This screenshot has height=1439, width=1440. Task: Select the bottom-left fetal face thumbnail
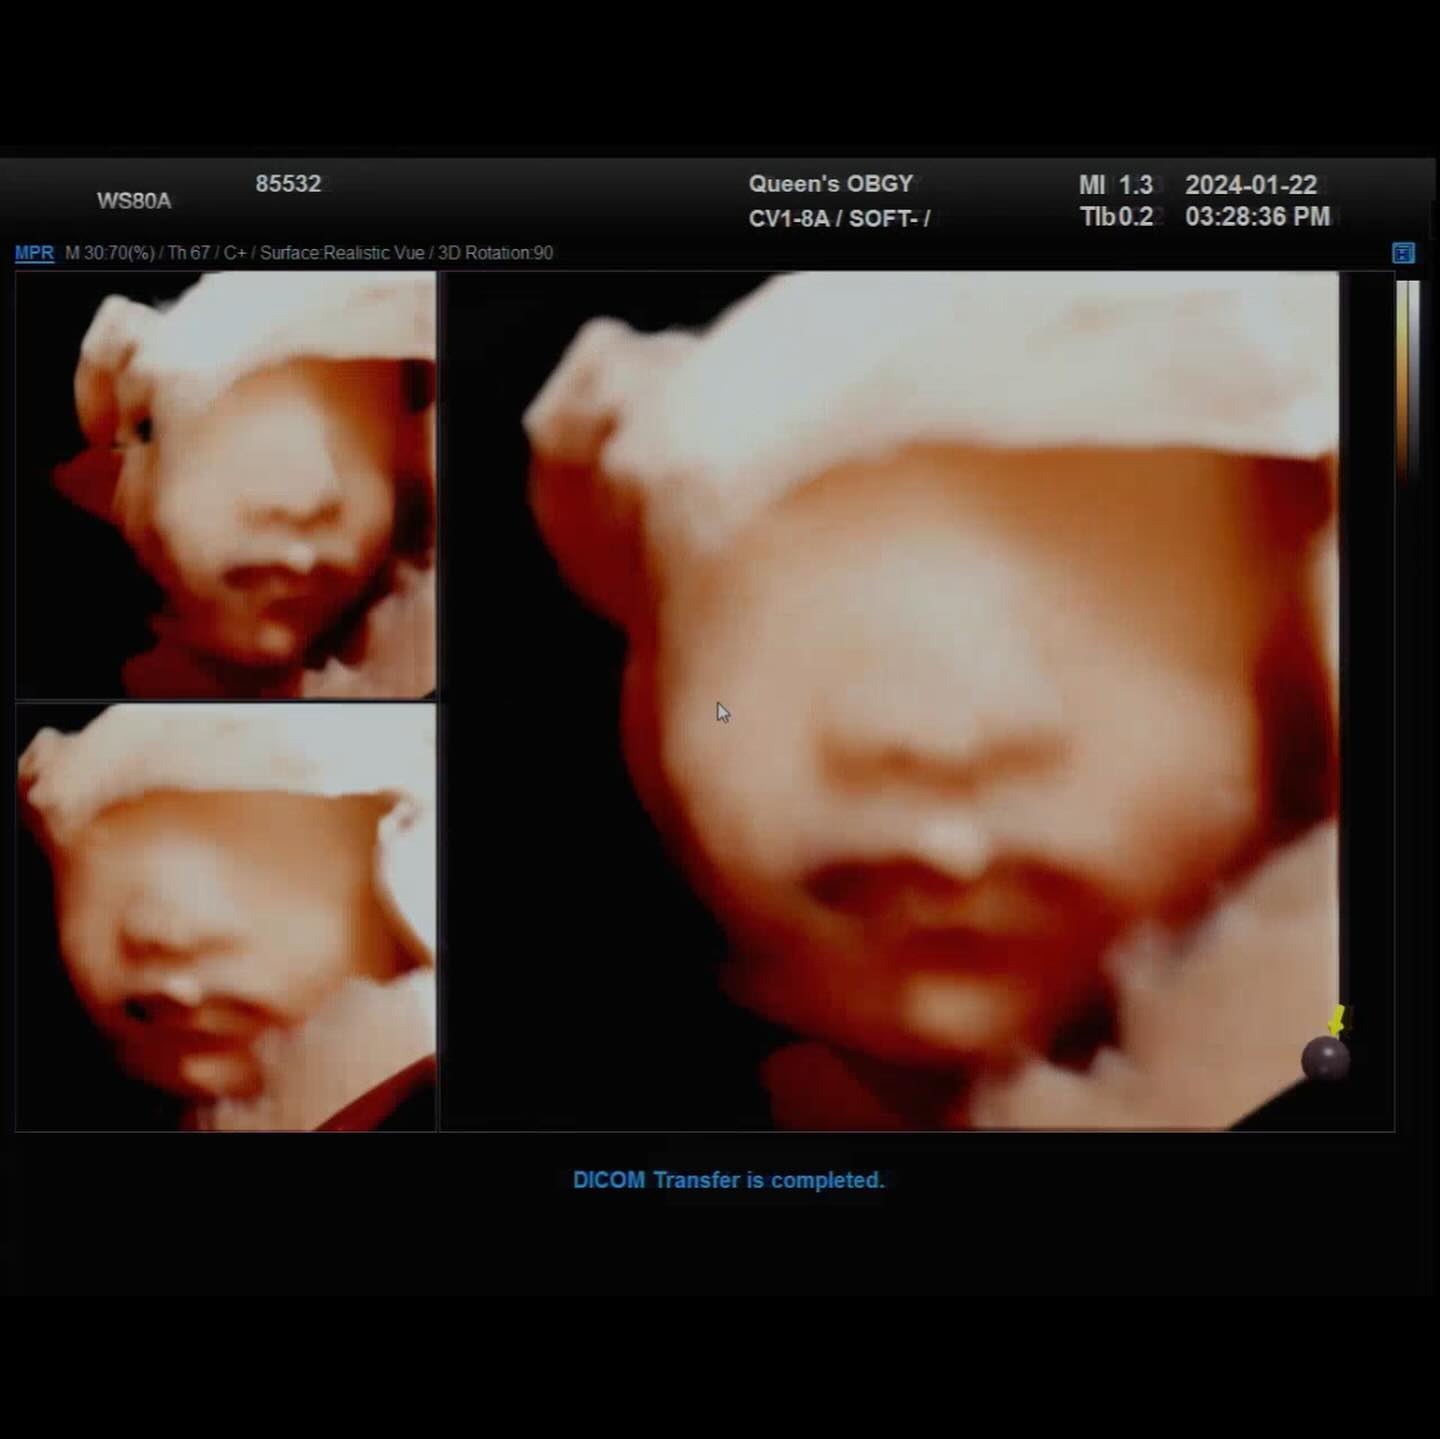226,917
